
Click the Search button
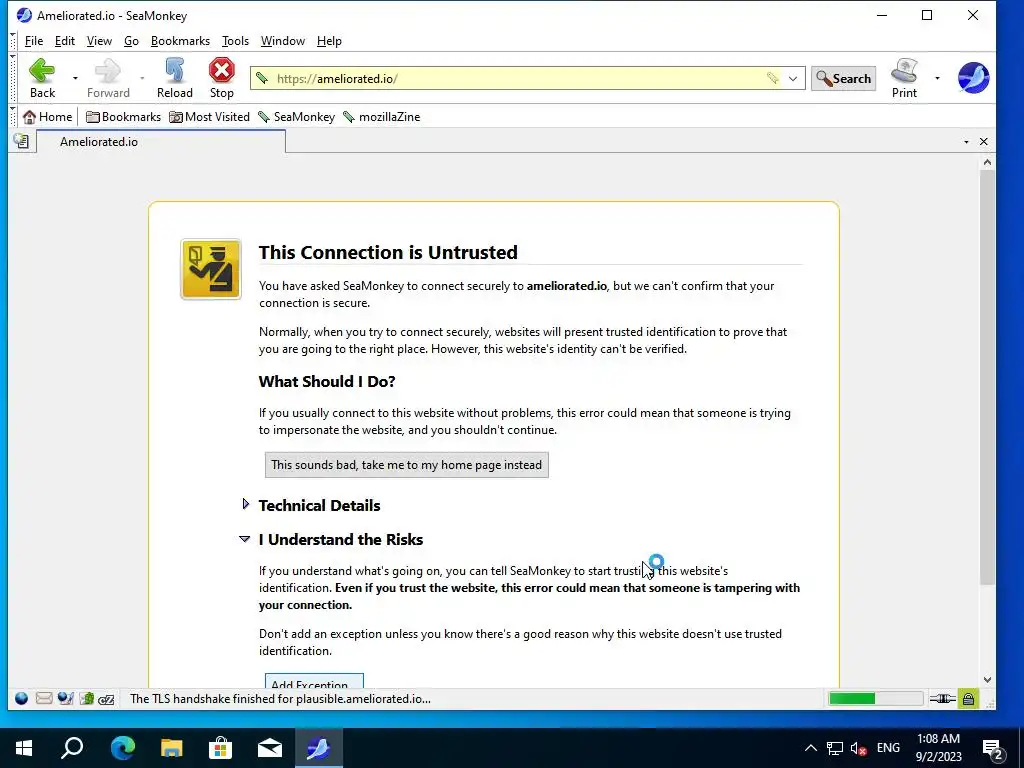[x=843, y=78]
